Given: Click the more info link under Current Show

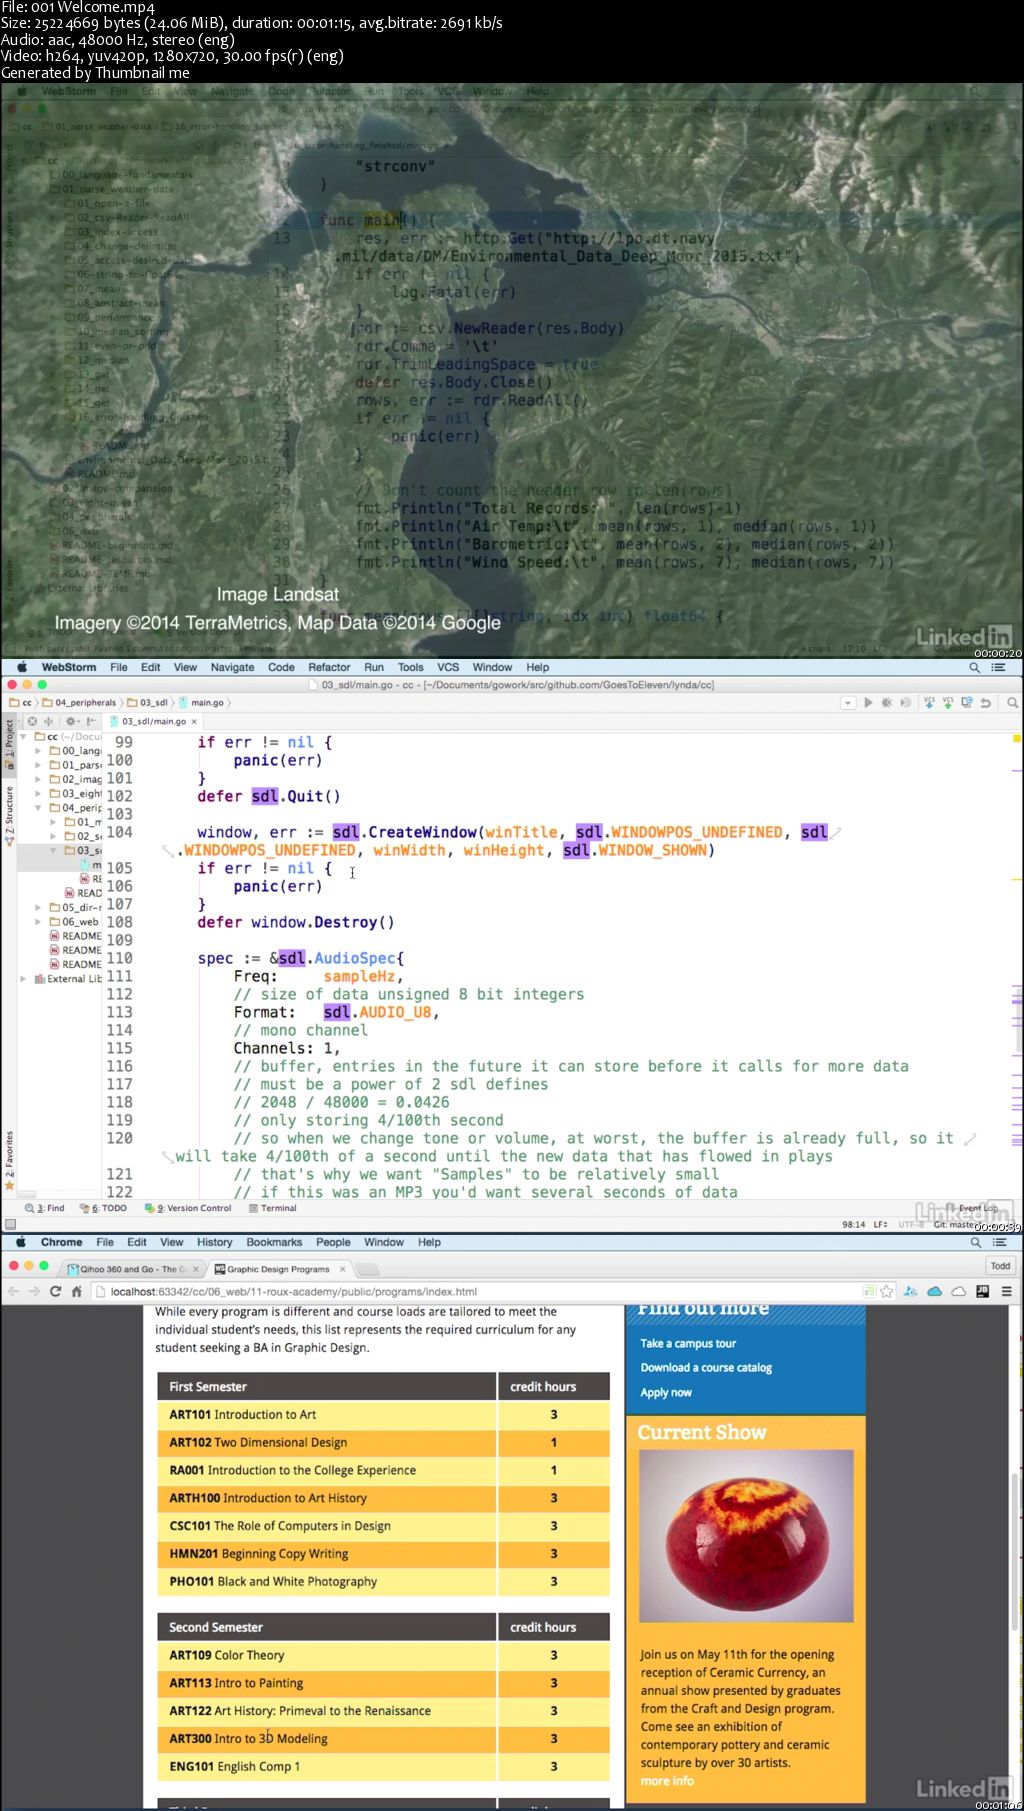Looking at the screenshot, I should (x=667, y=1781).
